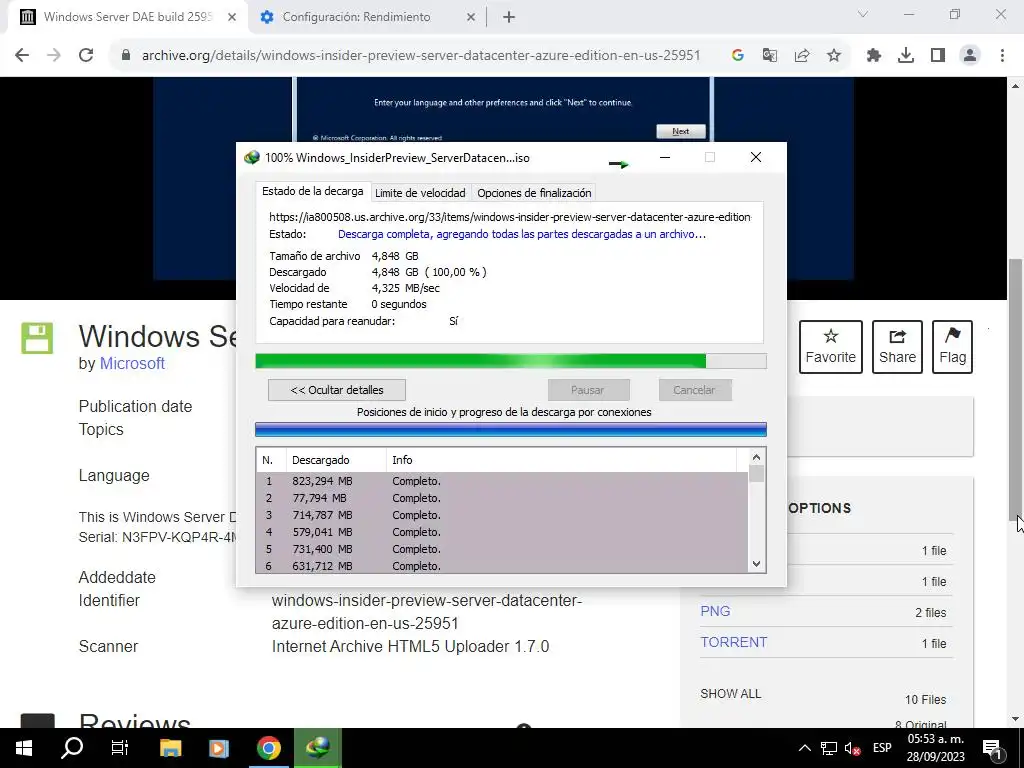1024x768 pixels.
Task: Click the Next button in the preview image
Action: tap(680, 131)
